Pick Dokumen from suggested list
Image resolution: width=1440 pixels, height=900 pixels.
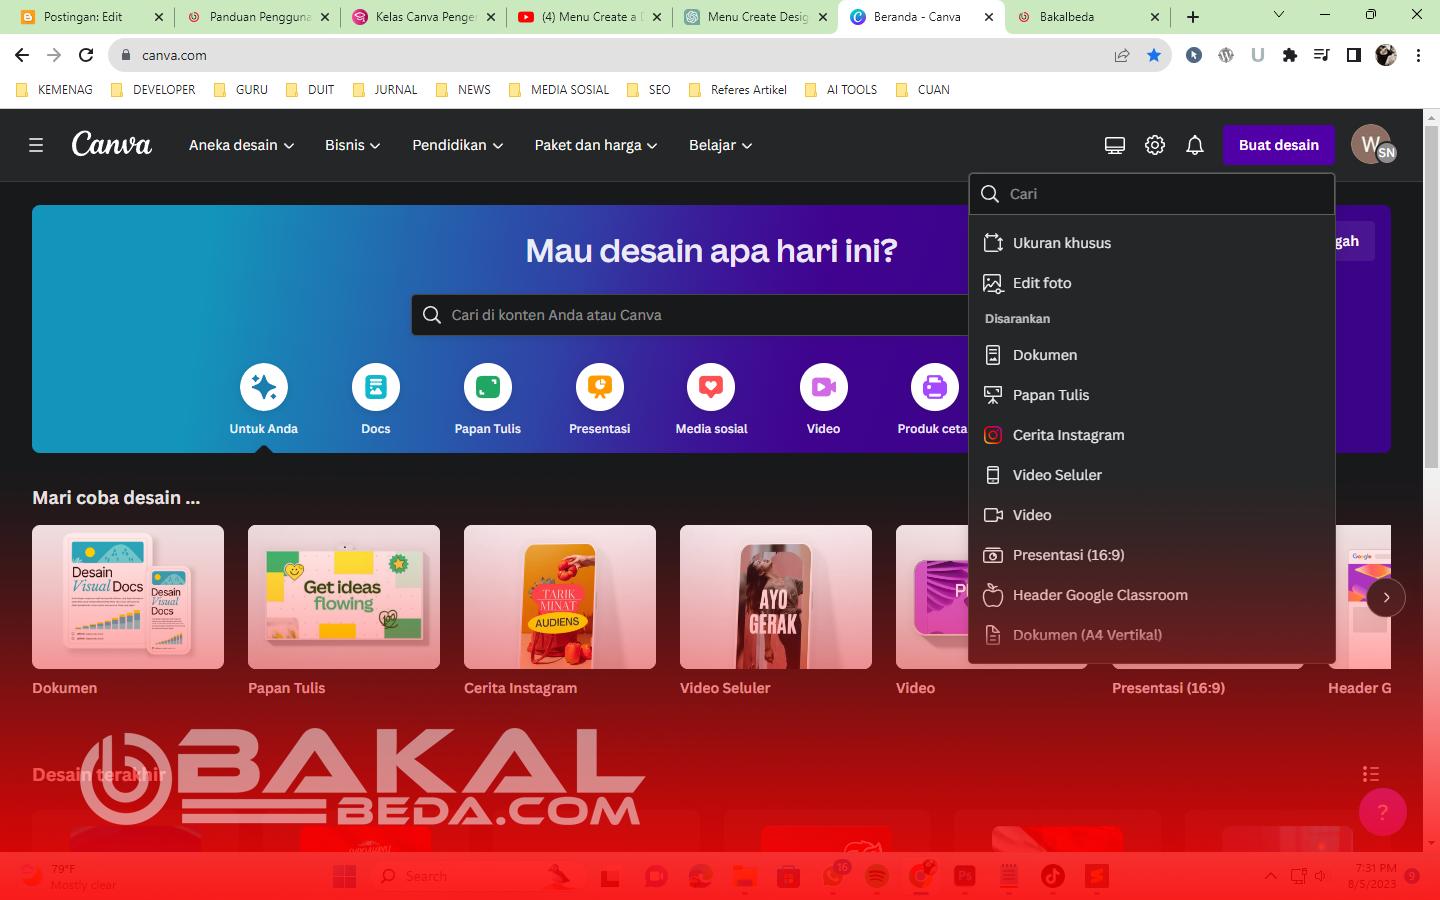(1152, 355)
